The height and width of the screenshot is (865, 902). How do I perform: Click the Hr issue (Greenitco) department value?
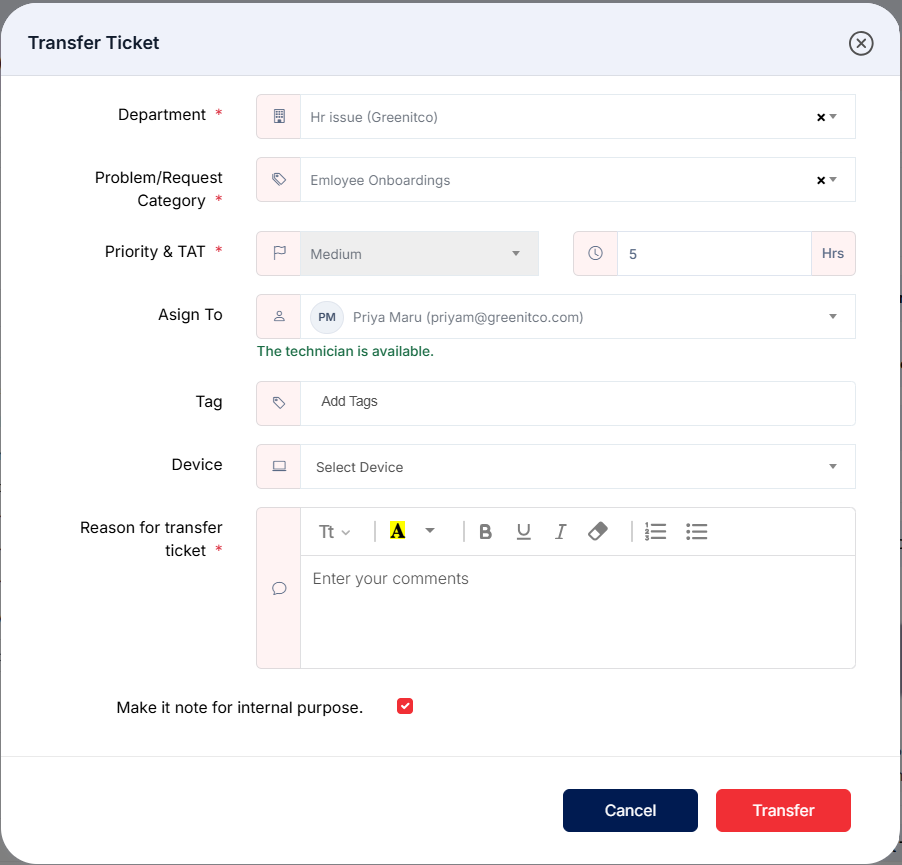click(x=374, y=117)
